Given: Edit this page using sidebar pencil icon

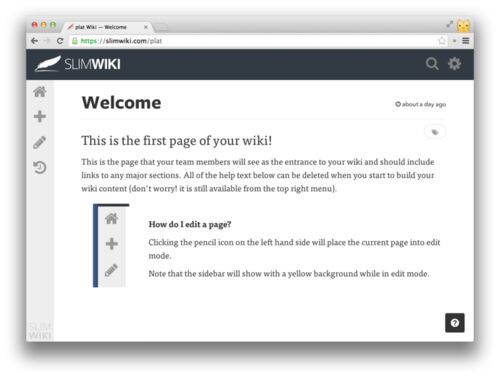Looking at the screenshot, I should click(40, 142).
